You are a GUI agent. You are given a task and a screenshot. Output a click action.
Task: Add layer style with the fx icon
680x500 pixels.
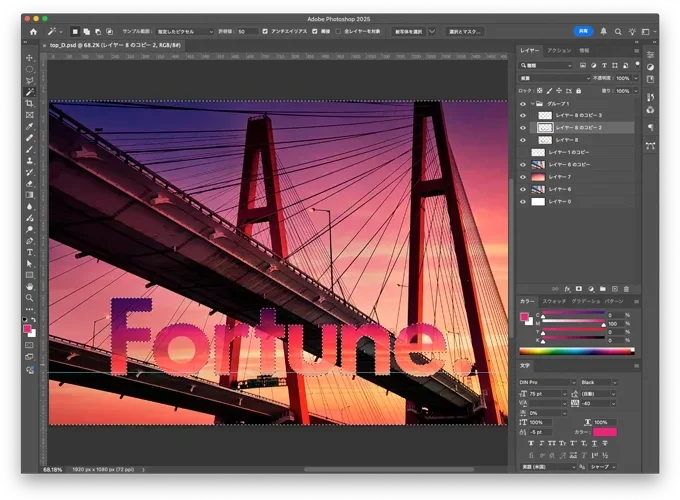567,288
